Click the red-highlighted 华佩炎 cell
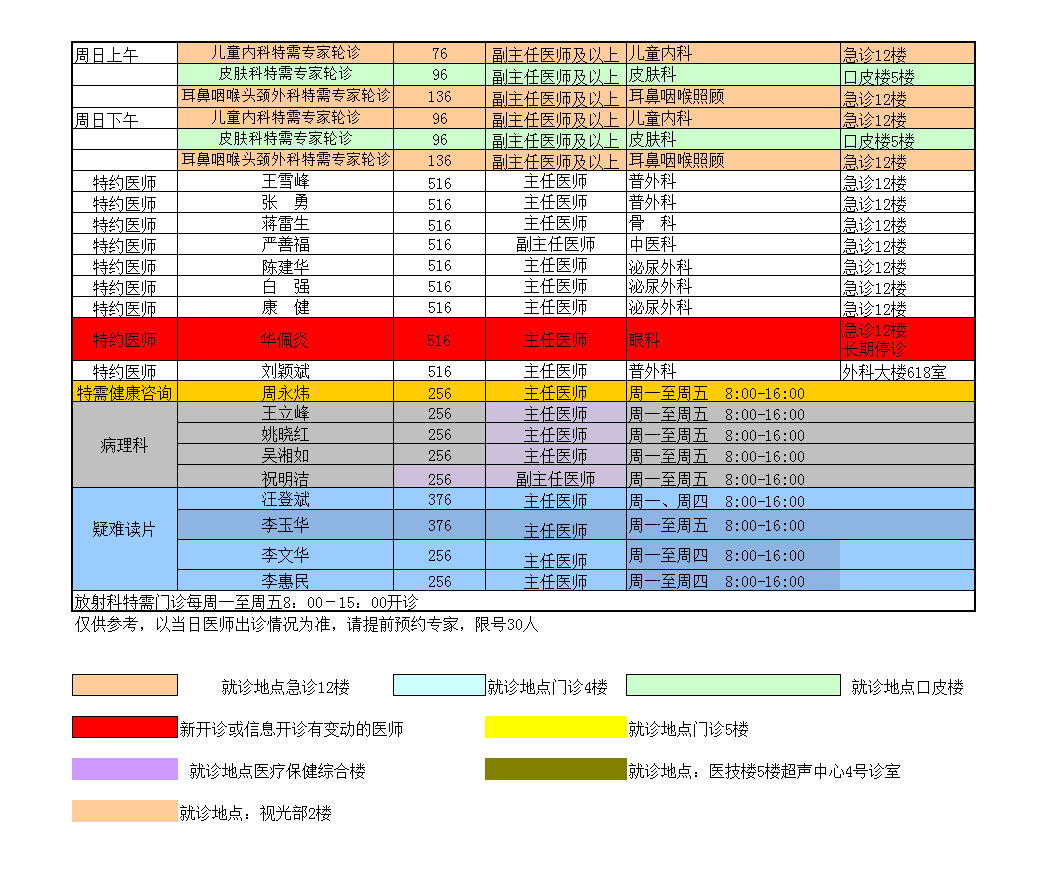Image resolution: width=1057 pixels, height=885 pixels. [285, 340]
